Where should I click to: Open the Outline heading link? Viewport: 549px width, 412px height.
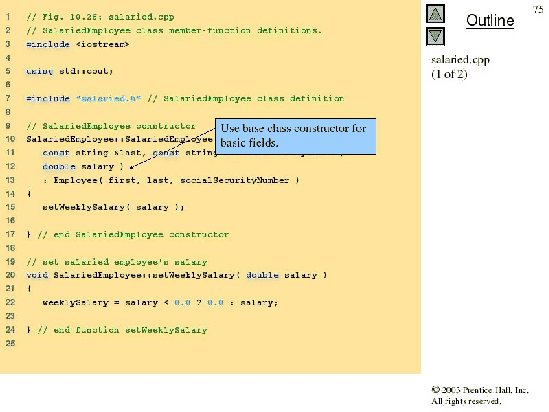[490, 20]
